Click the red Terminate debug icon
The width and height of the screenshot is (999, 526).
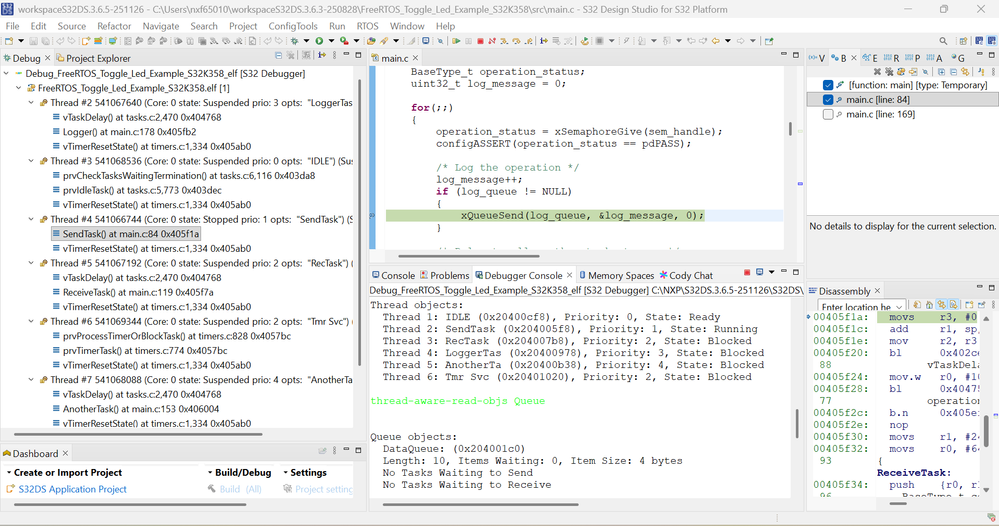480,41
